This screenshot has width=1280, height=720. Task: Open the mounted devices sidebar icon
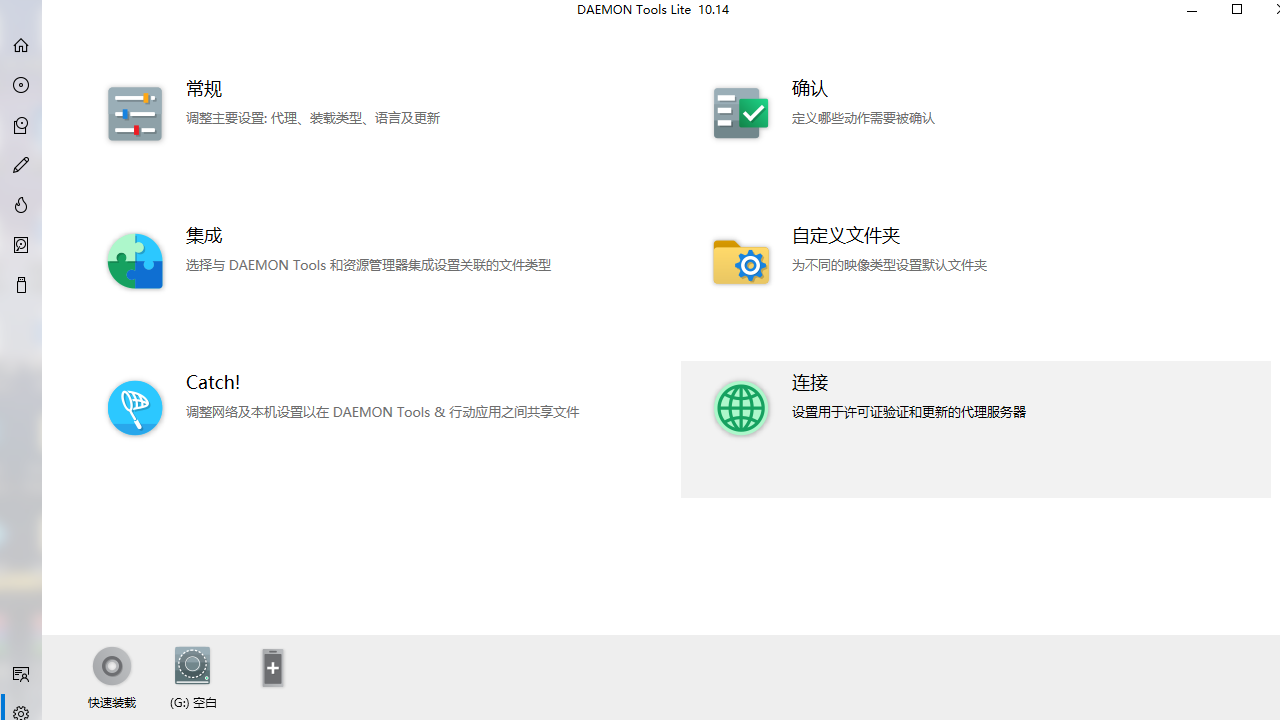pos(20,125)
